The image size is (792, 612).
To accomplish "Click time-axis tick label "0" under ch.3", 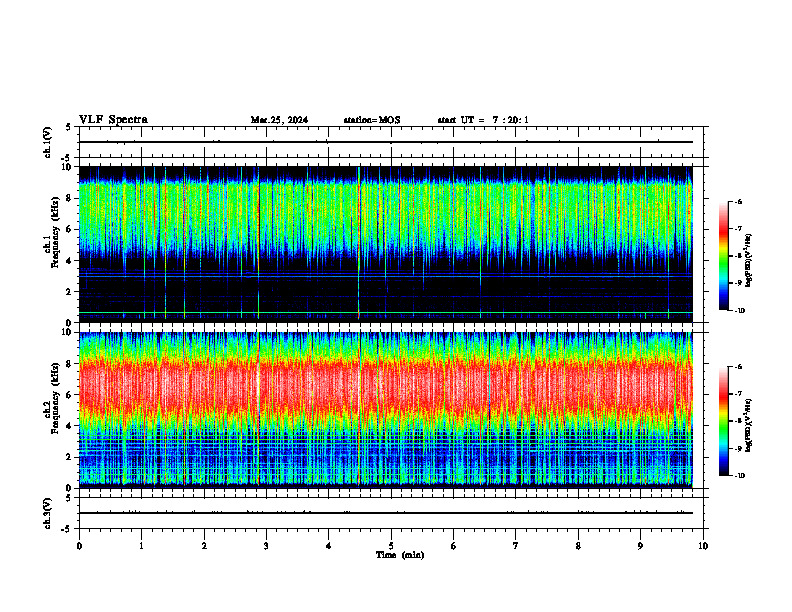I will click(x=79, y=546).
